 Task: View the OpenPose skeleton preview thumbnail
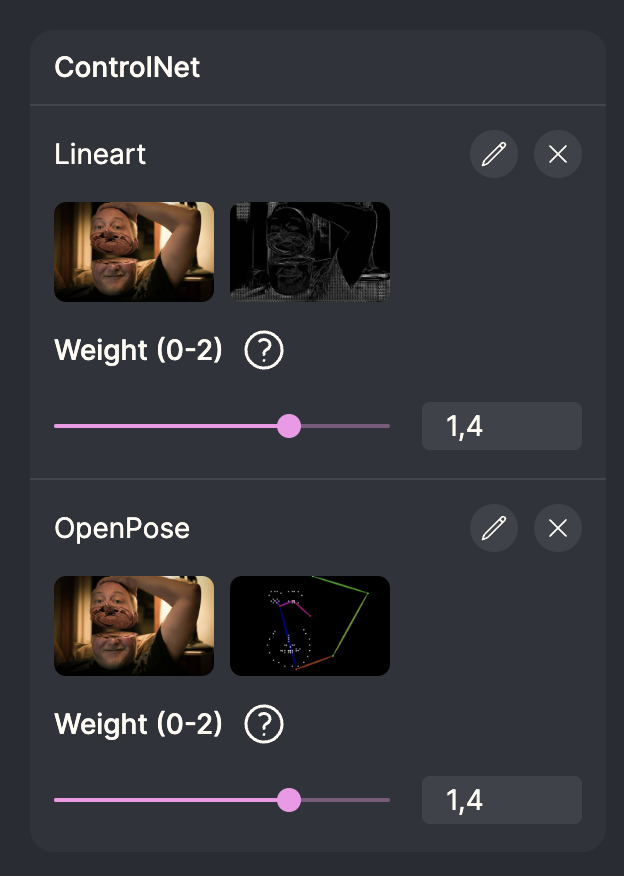coord(310,625)
